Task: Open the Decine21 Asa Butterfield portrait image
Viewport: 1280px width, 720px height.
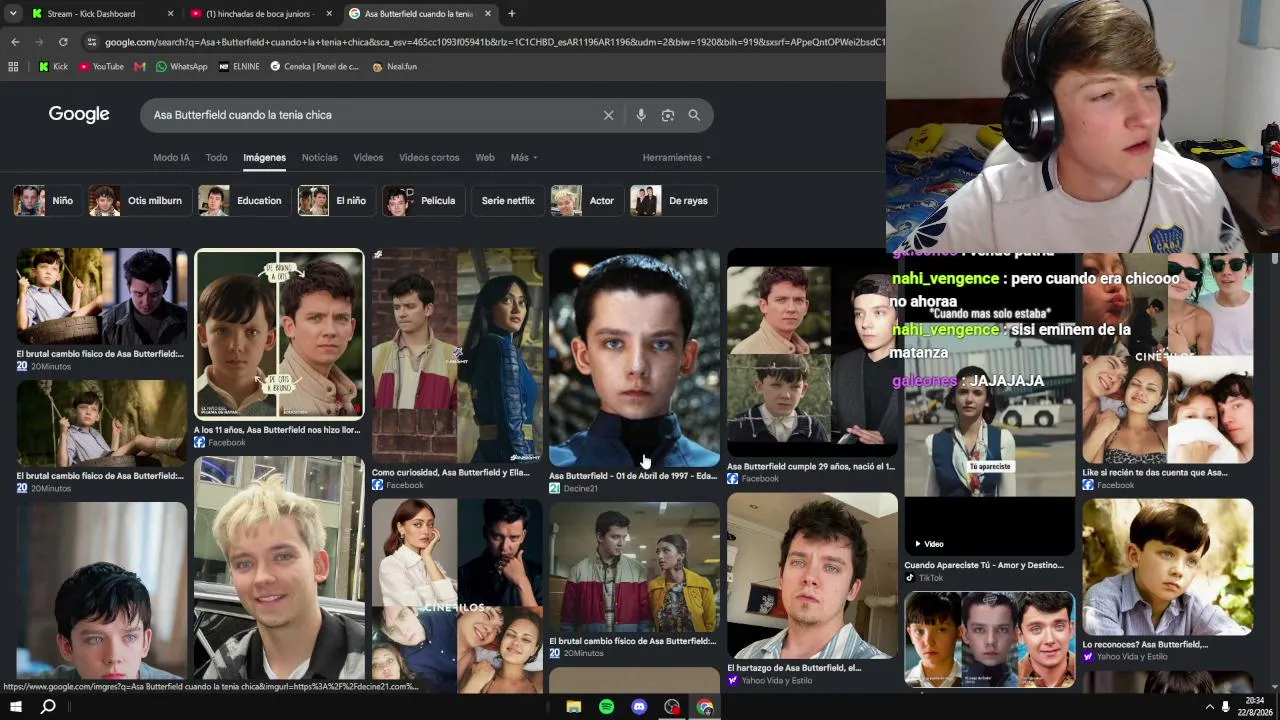Action: [634, 358]
